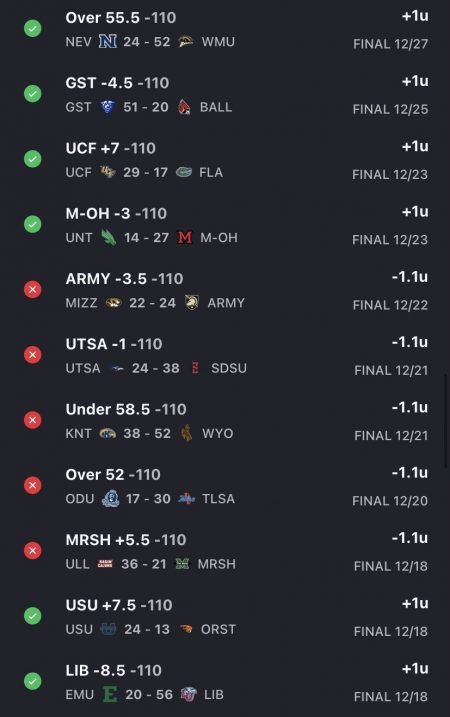Click the Ball State cardinal logo
The image size is (450, 717).
(x=184, y=107)
